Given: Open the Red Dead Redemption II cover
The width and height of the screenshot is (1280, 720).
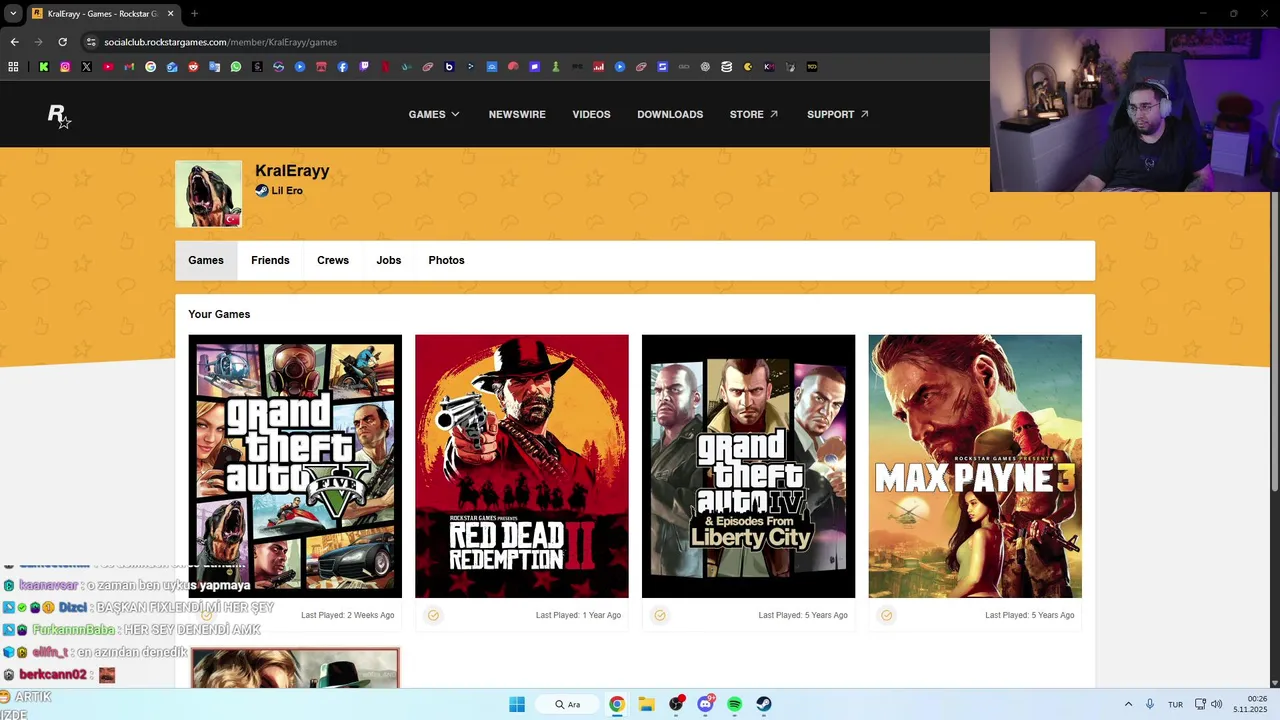Looking at the screenshot, I should (522, 466).
